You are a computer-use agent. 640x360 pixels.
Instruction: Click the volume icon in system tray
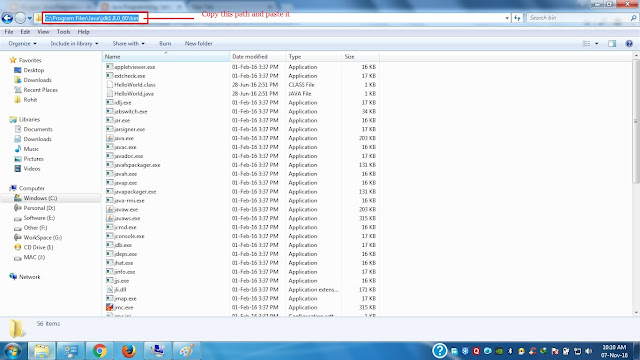click(x=588, y=351)
